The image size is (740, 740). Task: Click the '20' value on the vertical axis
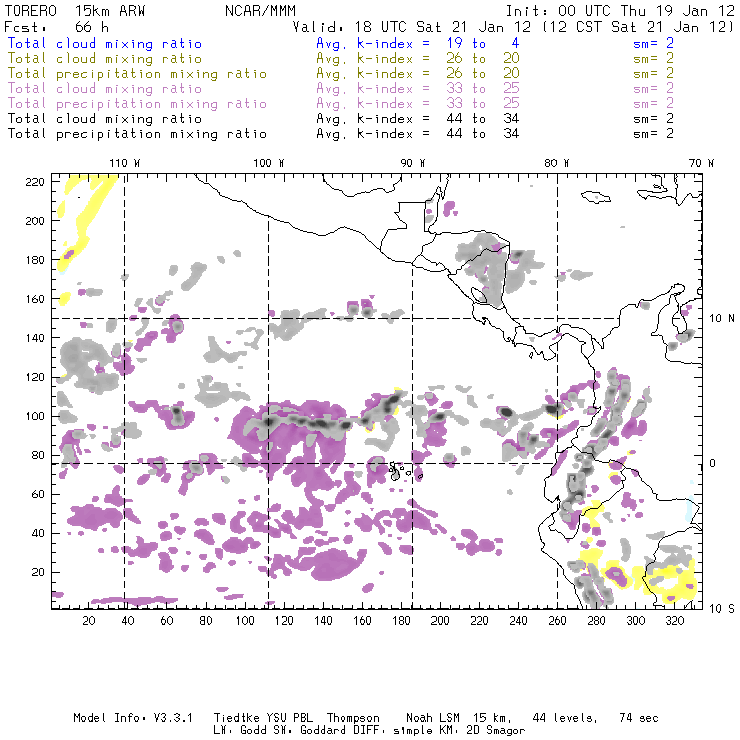(x=38, y=572)
